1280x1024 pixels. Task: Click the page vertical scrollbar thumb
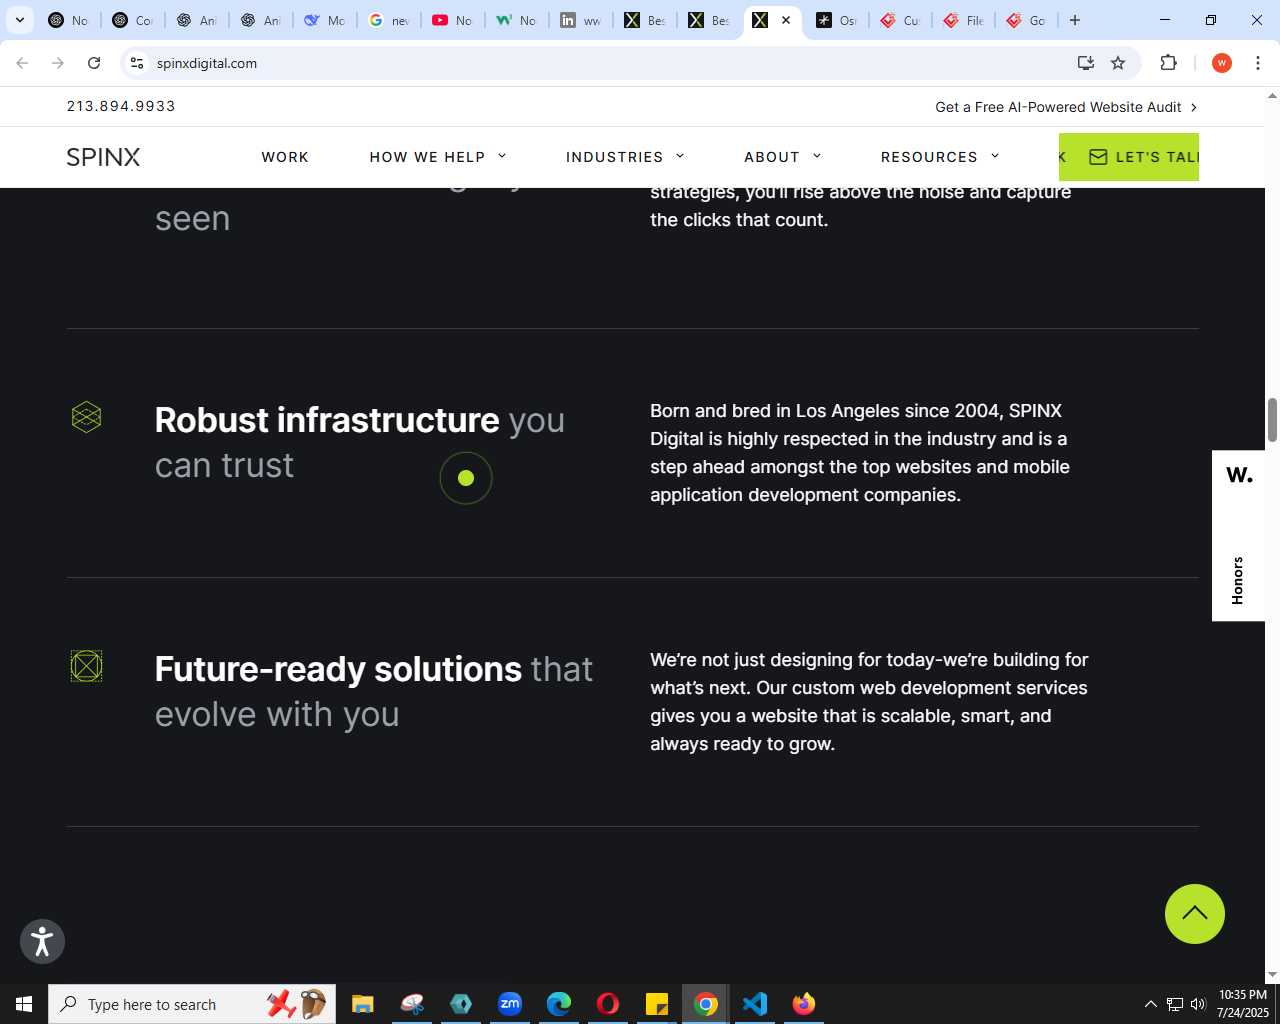(x=1272, y=419)
